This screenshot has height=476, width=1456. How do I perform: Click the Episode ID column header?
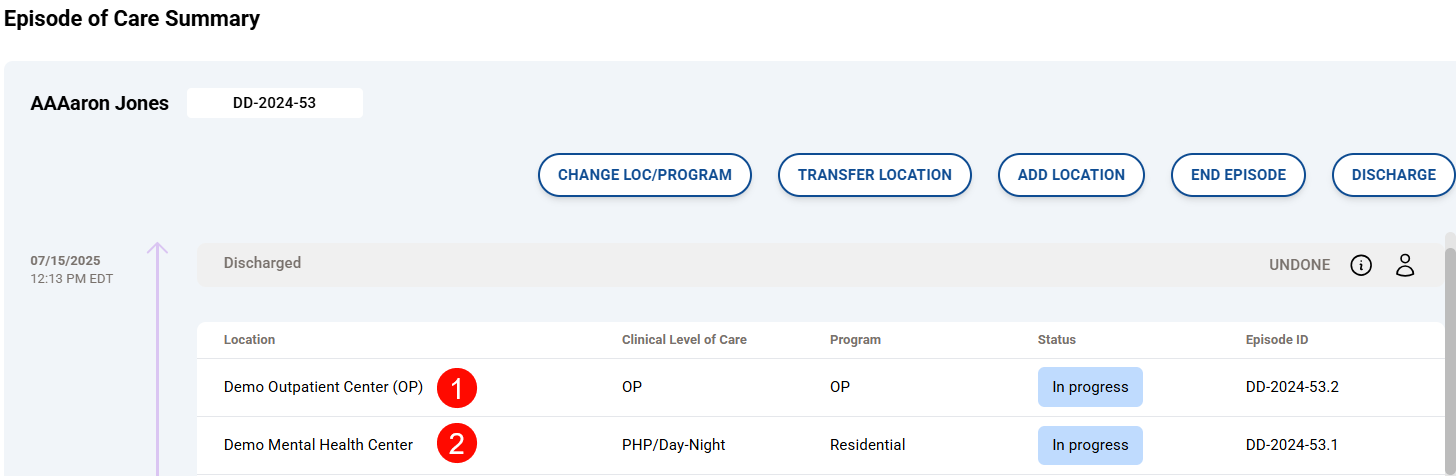click(x=1277, y=340)
